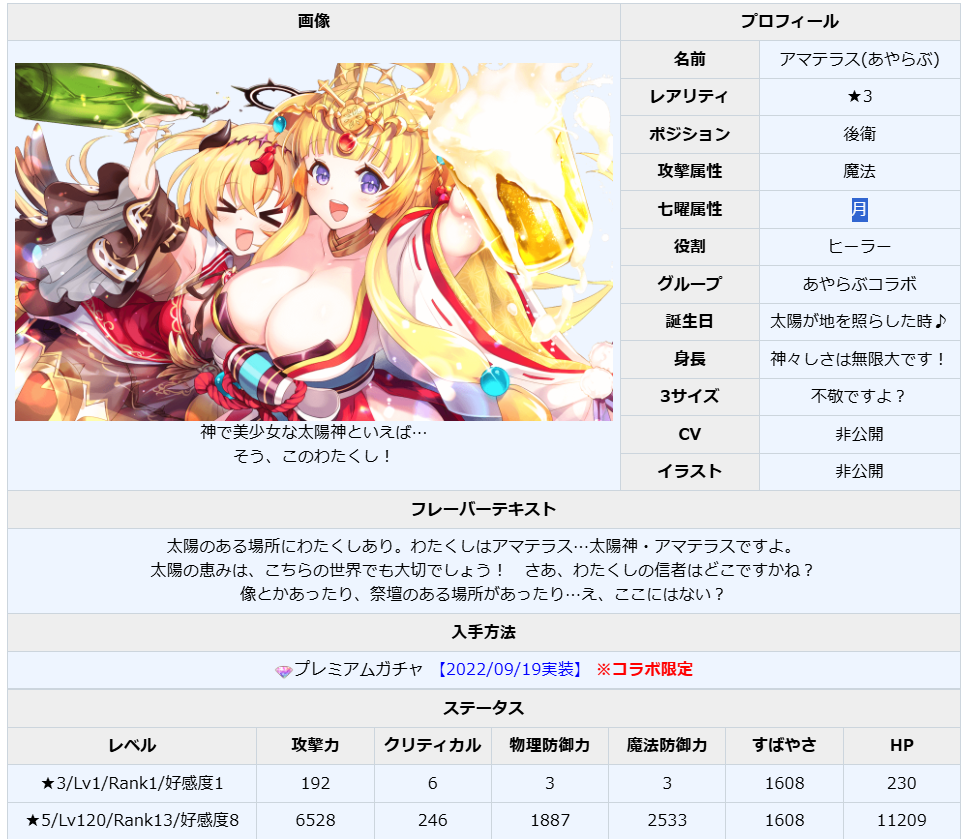Click attack value 6528
Image resolution: width=966 pixels, height=839 pixels.
(x=315, y=821)
